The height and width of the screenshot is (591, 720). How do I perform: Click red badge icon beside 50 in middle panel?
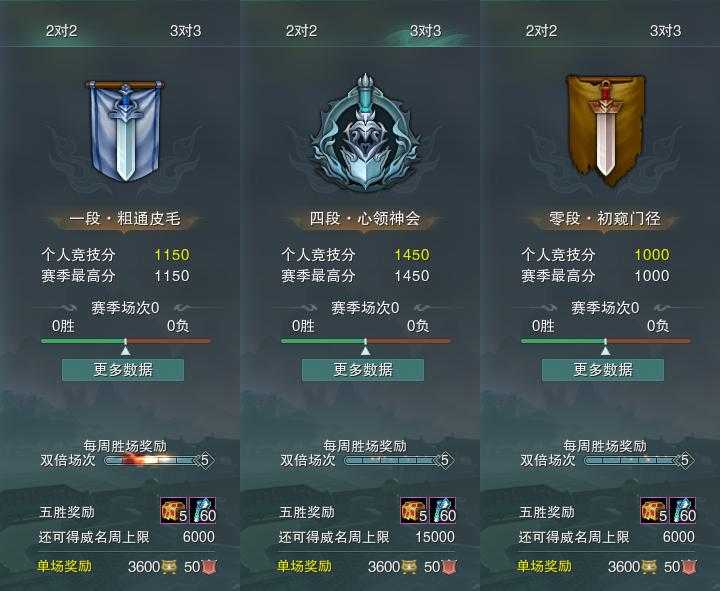(449, 567)
